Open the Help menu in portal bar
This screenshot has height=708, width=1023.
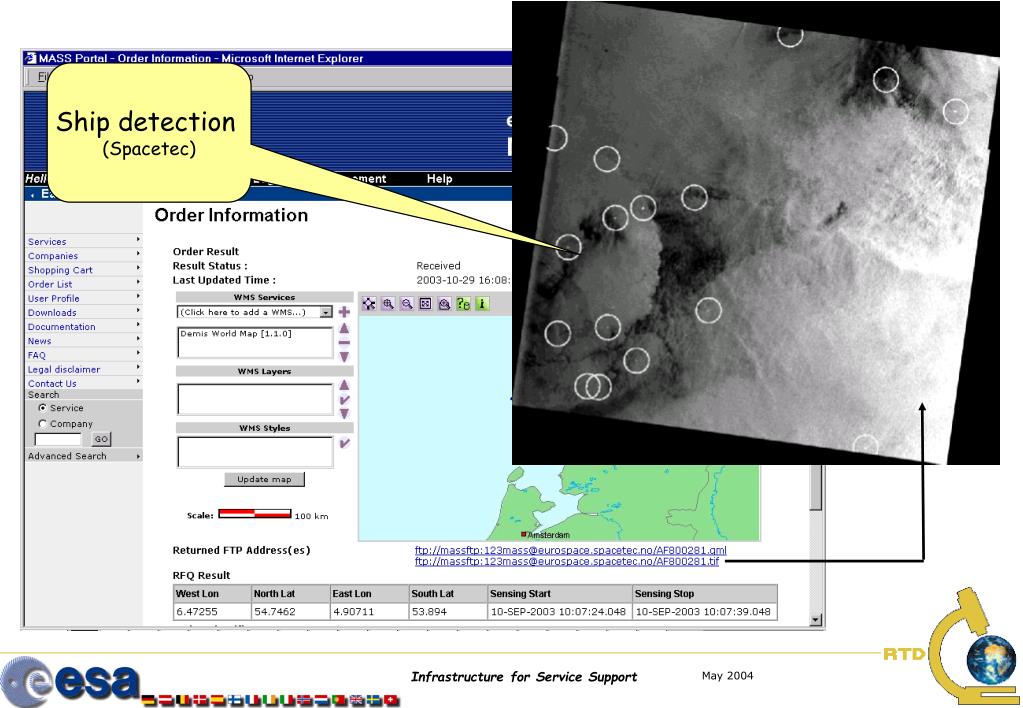(x=439, y=178)
